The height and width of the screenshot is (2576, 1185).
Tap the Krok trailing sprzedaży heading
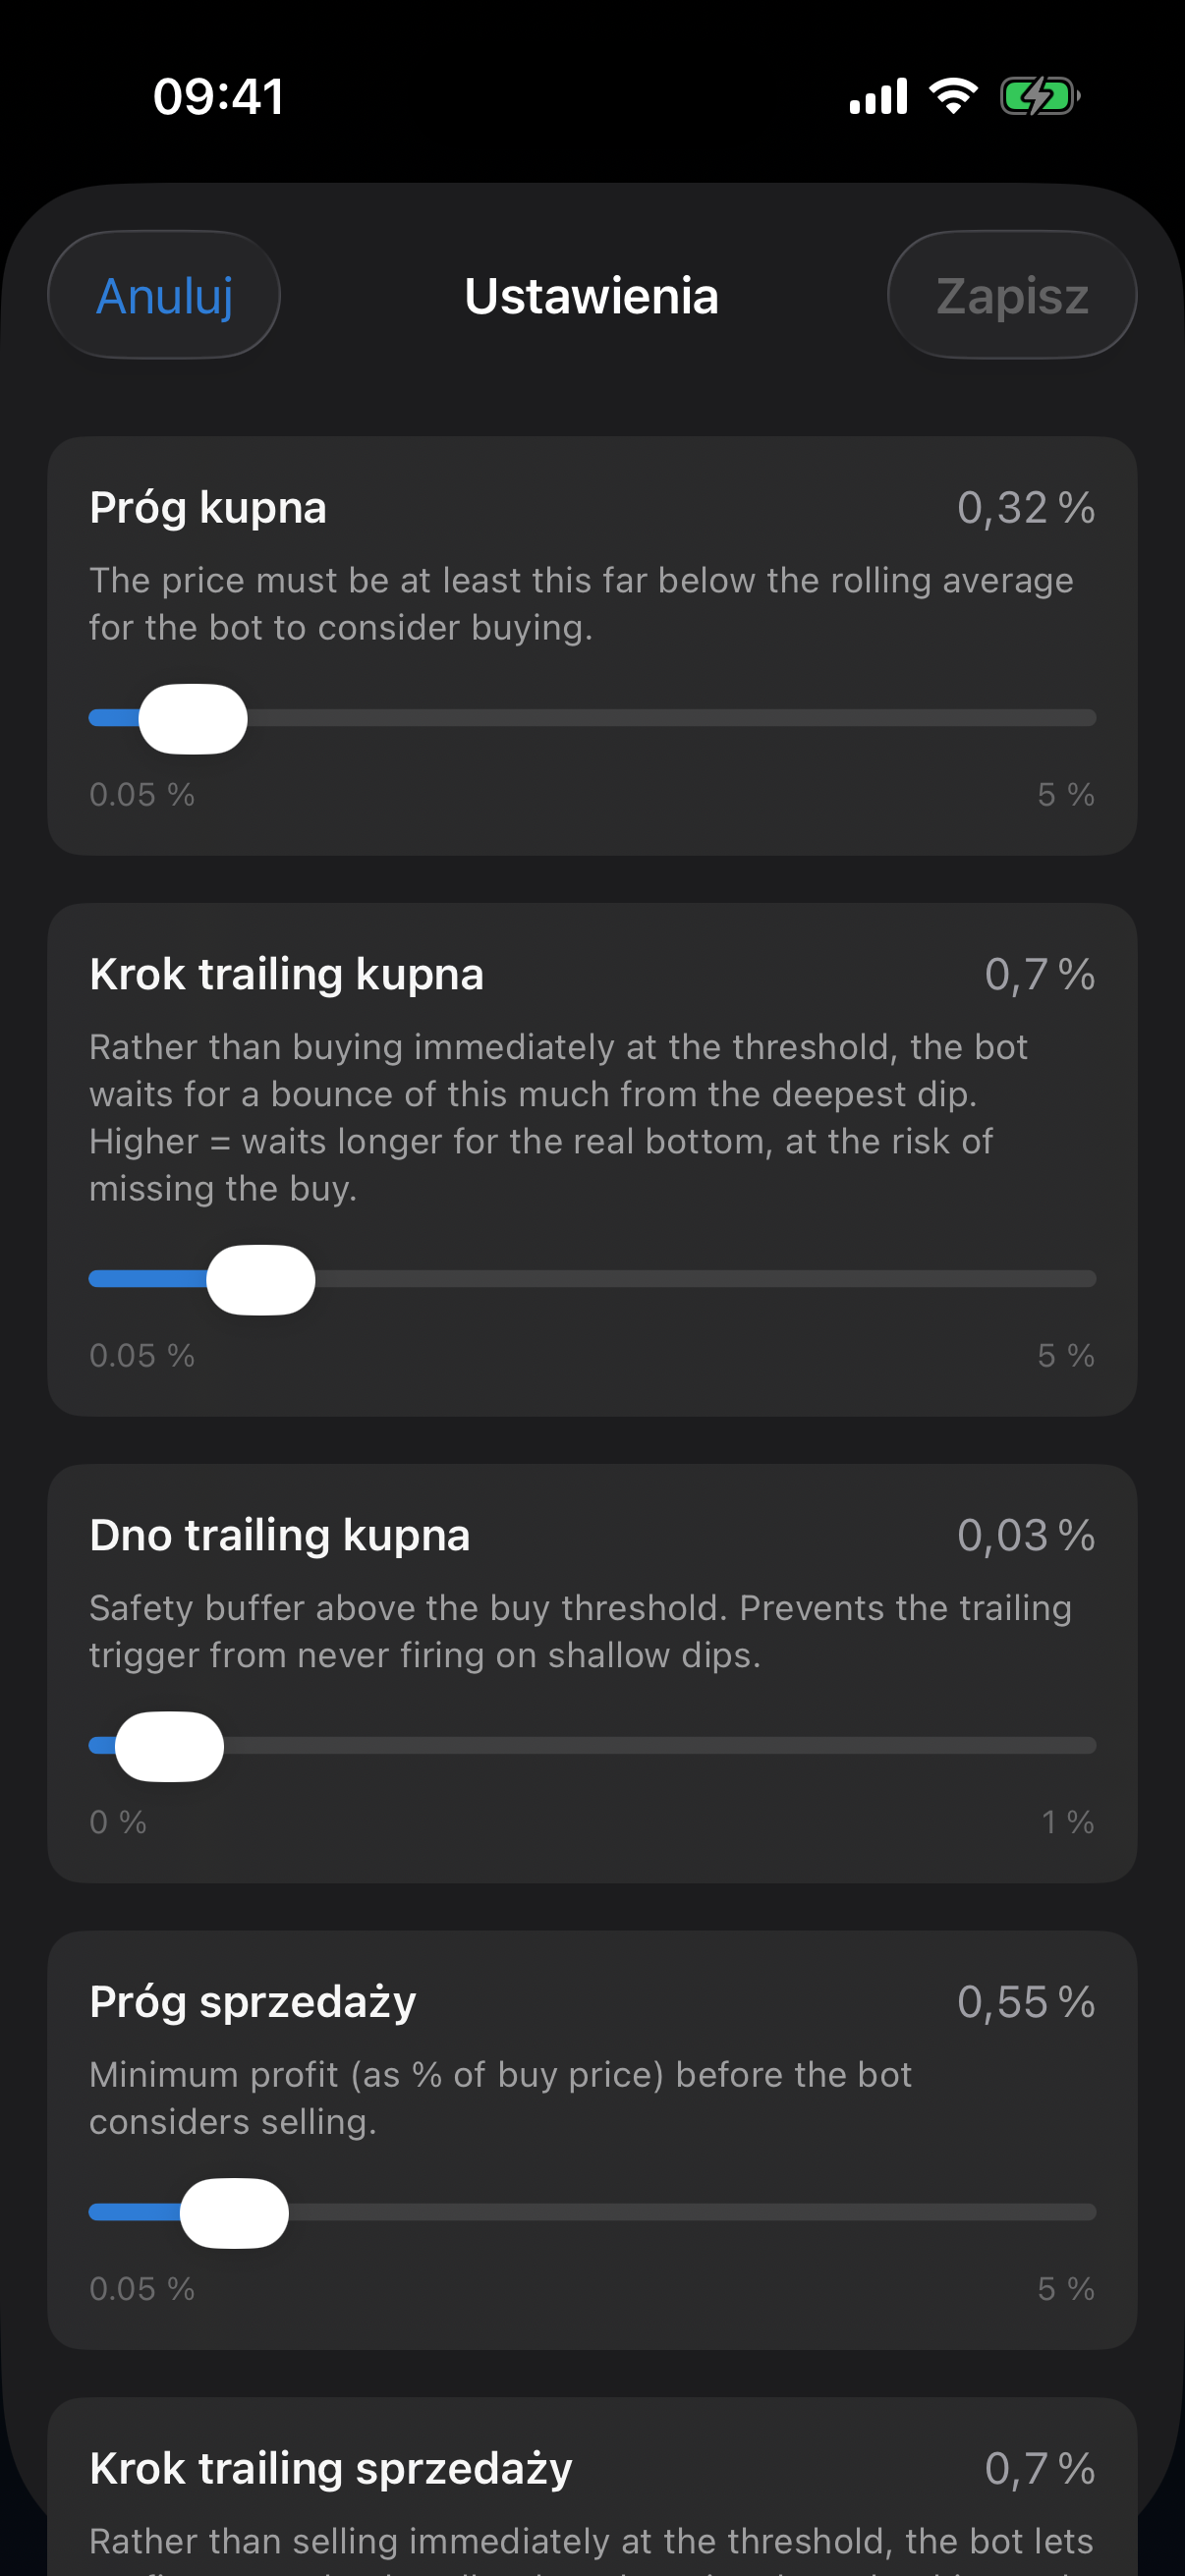coord(331,2469)
